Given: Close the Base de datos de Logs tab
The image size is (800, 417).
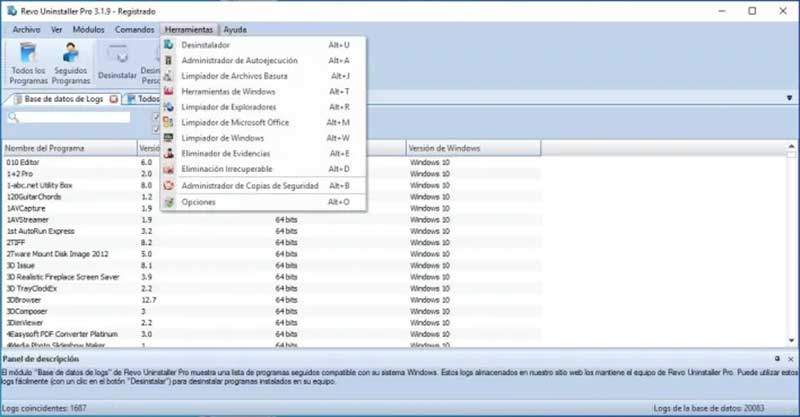Looking at the screenshot, I should pos(114,99).
